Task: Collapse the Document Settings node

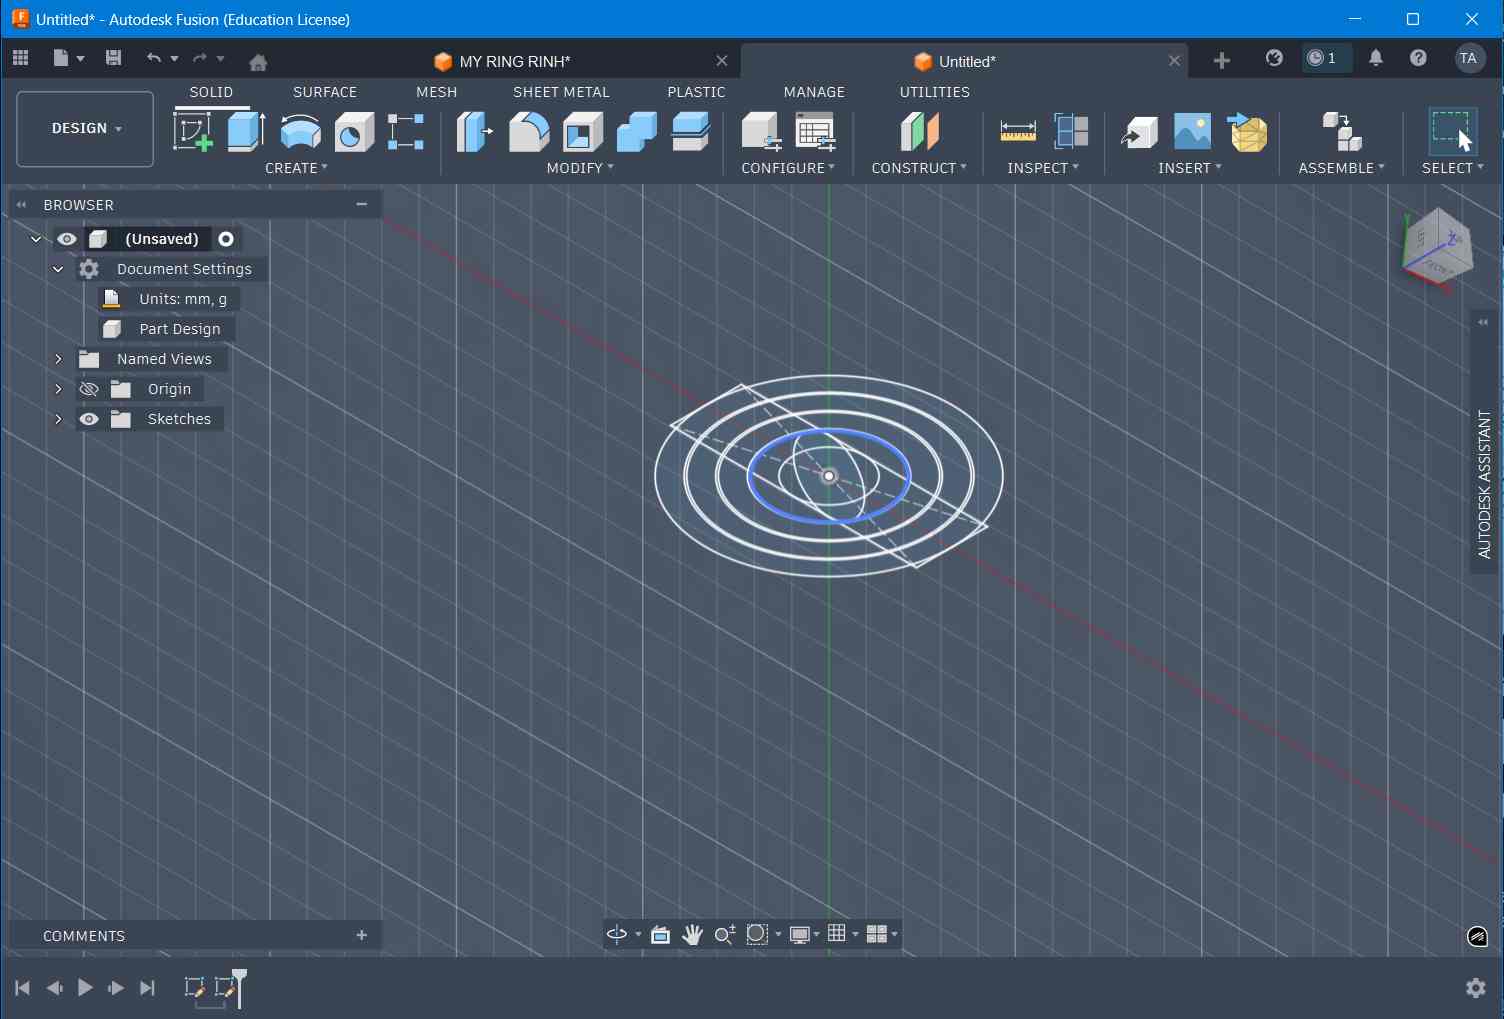Action: (x=58, y=269)
